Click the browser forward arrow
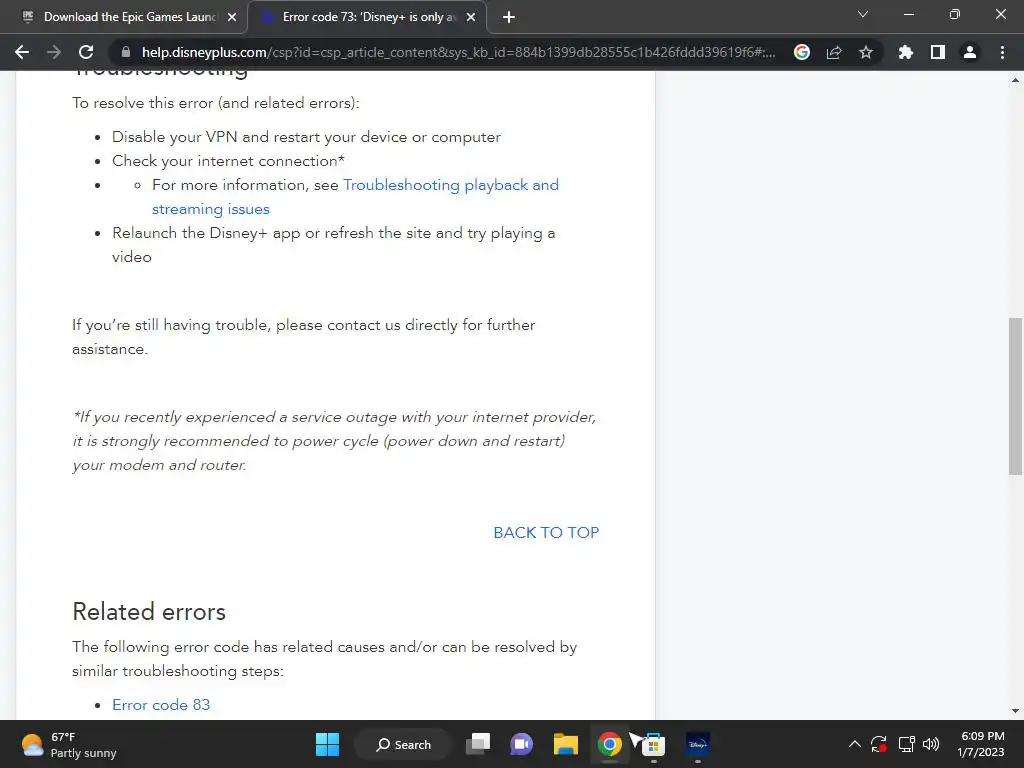This screenshot has height=768, width=1024. 54,52
